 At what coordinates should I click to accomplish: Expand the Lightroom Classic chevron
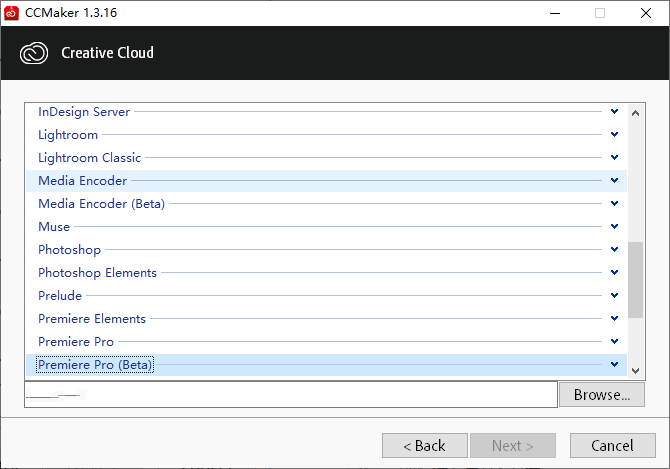click(x=614, y=158)
